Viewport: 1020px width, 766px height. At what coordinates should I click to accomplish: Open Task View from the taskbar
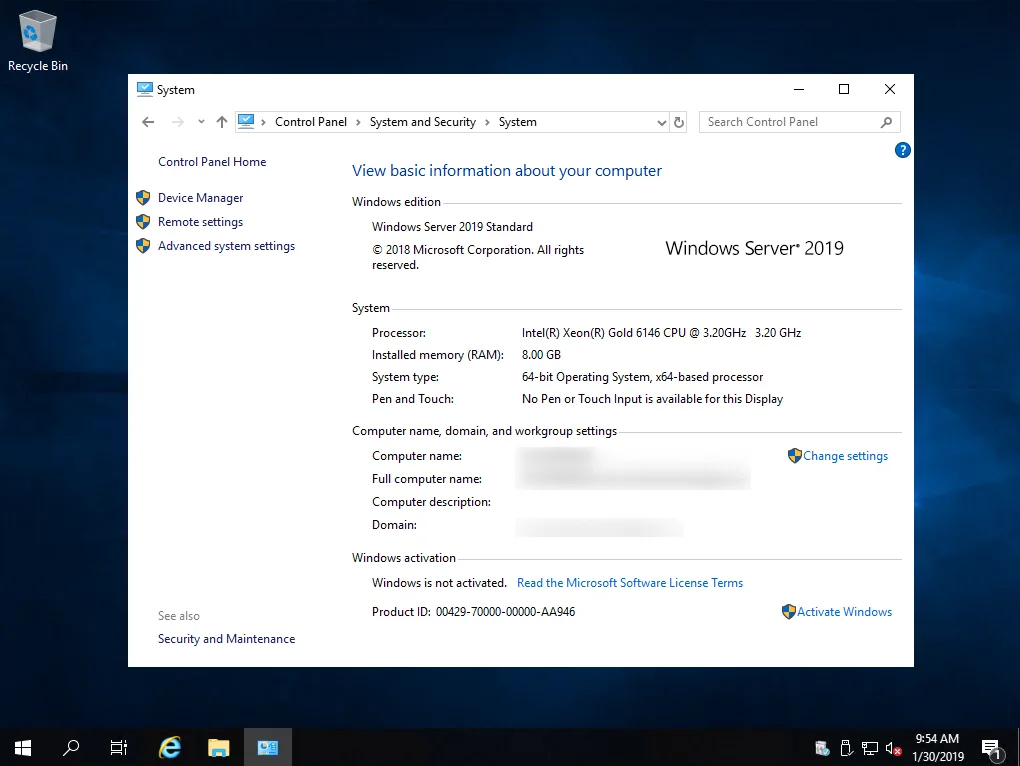click(x=118, y=747)
